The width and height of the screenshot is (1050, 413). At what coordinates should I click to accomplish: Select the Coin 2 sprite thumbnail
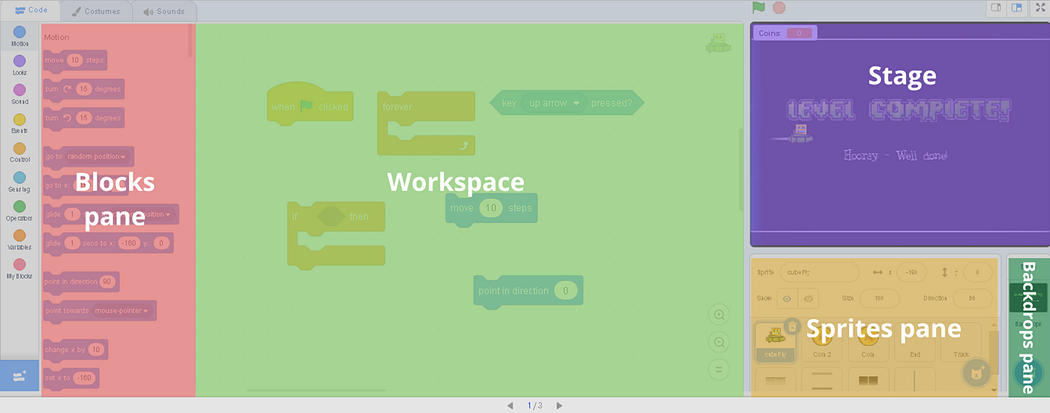tap(822, 343)
